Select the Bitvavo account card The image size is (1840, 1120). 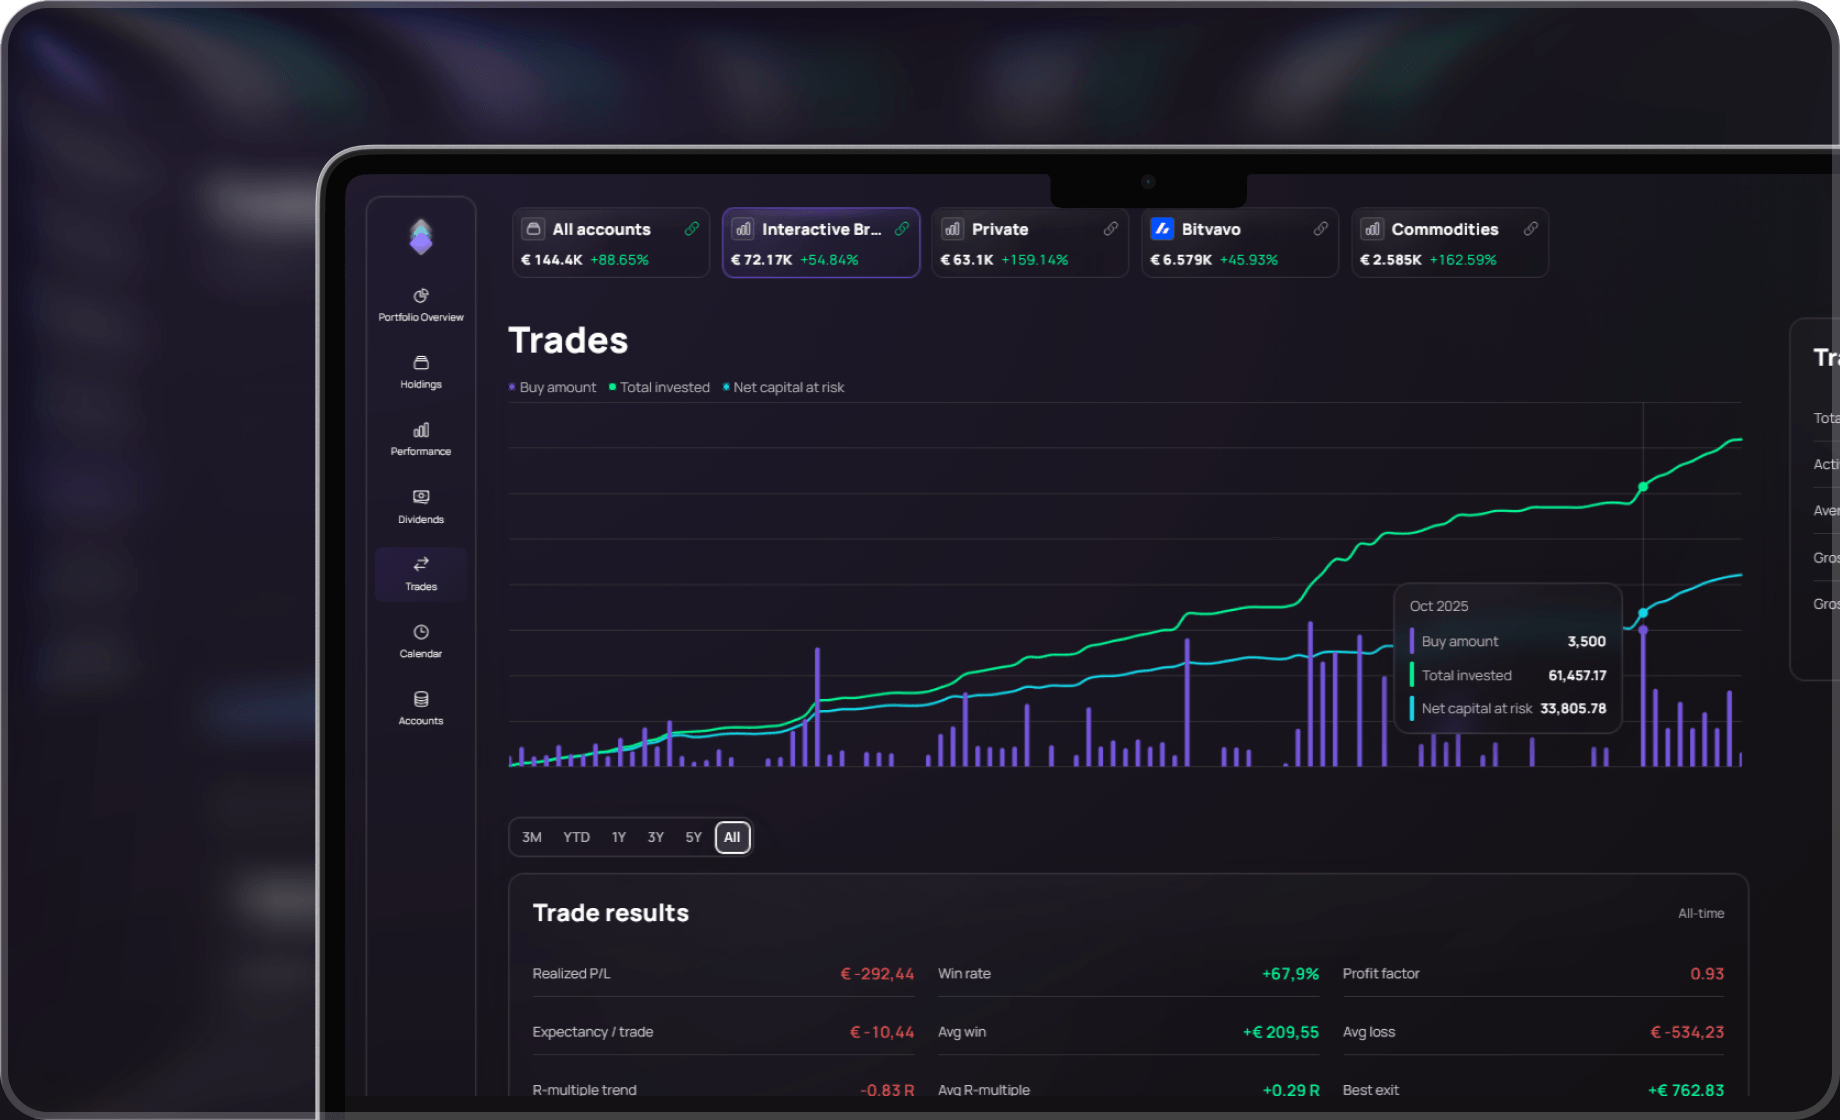point(1240,243)
